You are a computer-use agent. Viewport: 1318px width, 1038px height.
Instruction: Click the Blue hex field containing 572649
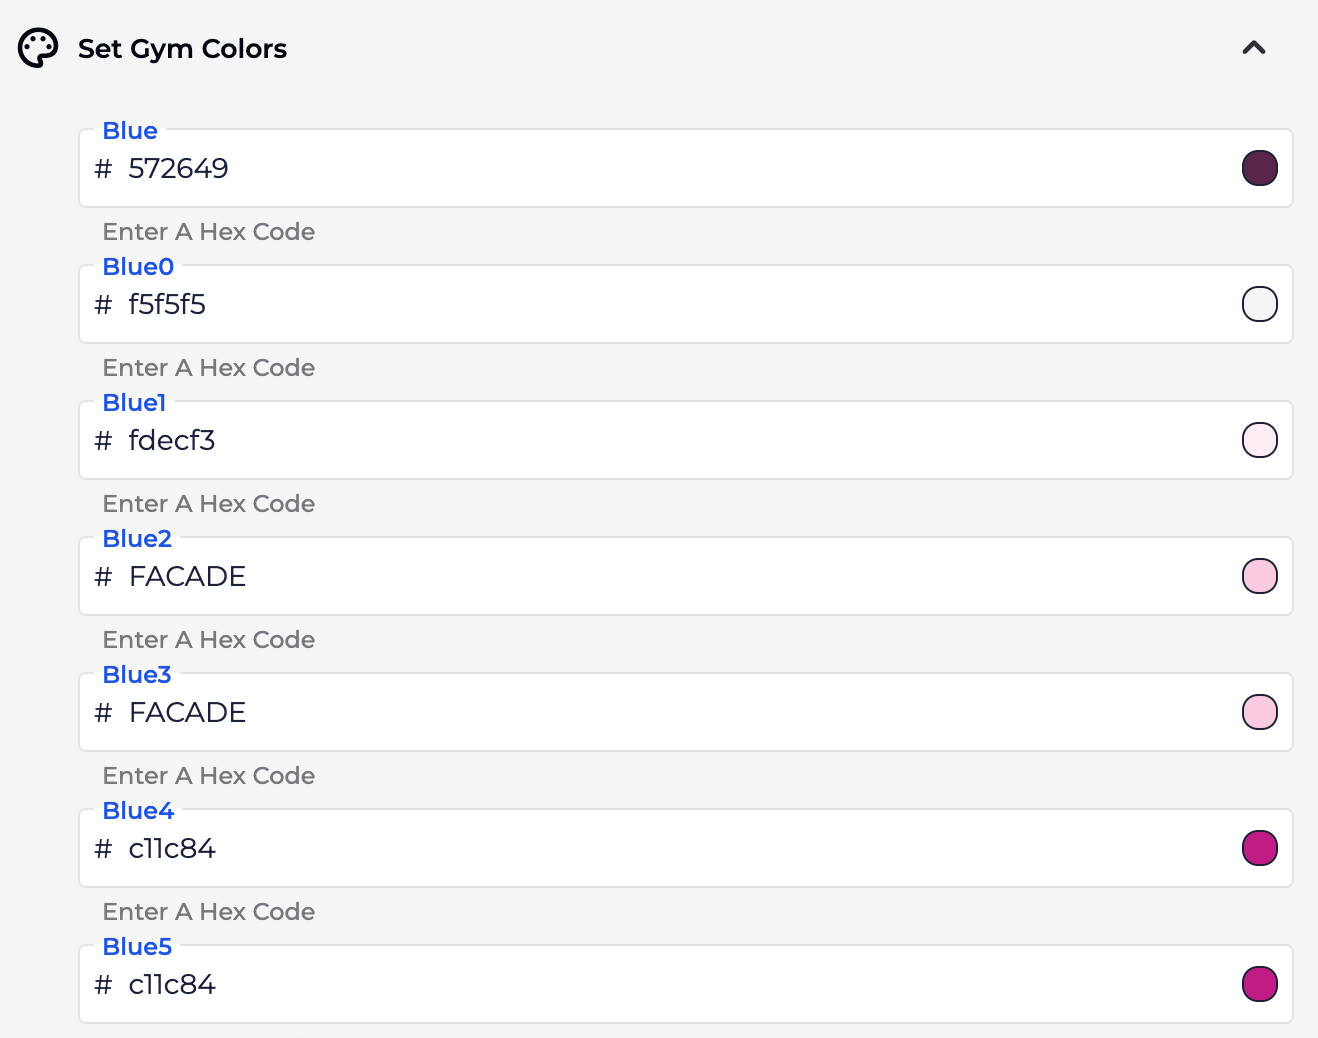tap(600, 168)
